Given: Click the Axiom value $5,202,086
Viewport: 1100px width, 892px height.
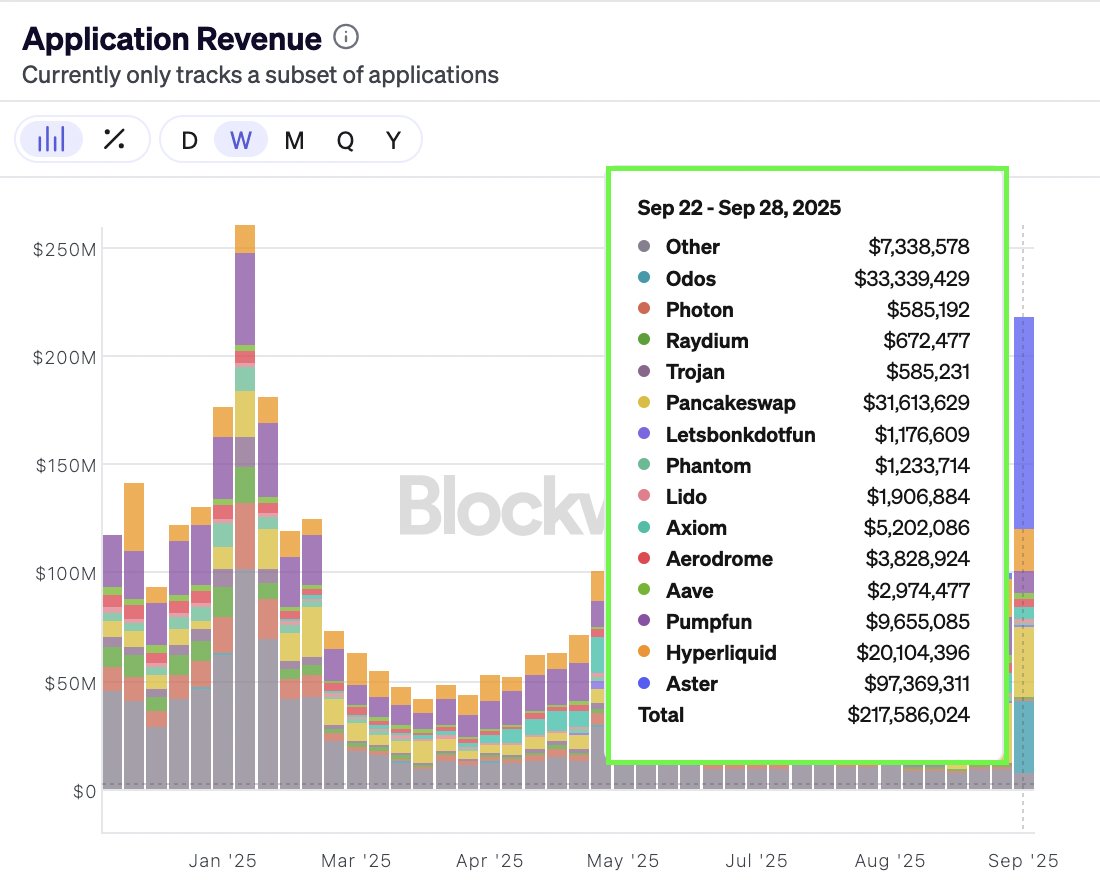Looking at the screenshot, I should coord(916,527).
